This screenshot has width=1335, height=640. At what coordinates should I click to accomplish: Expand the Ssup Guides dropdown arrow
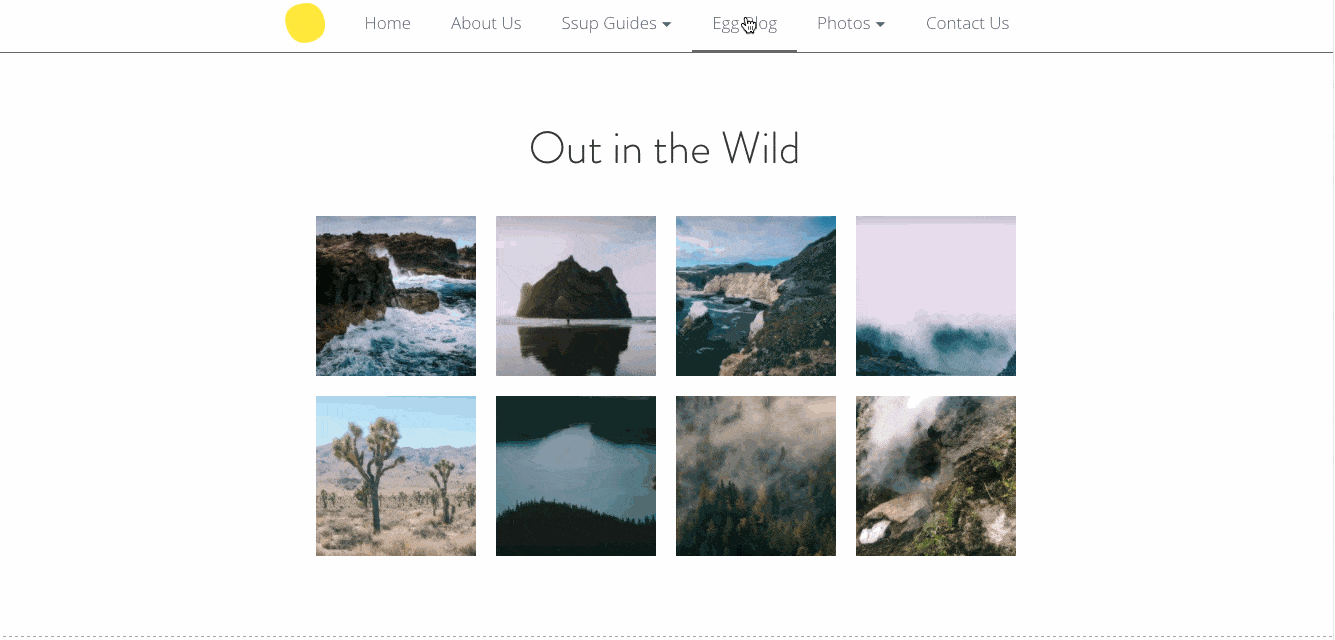[x=667, y=24]
